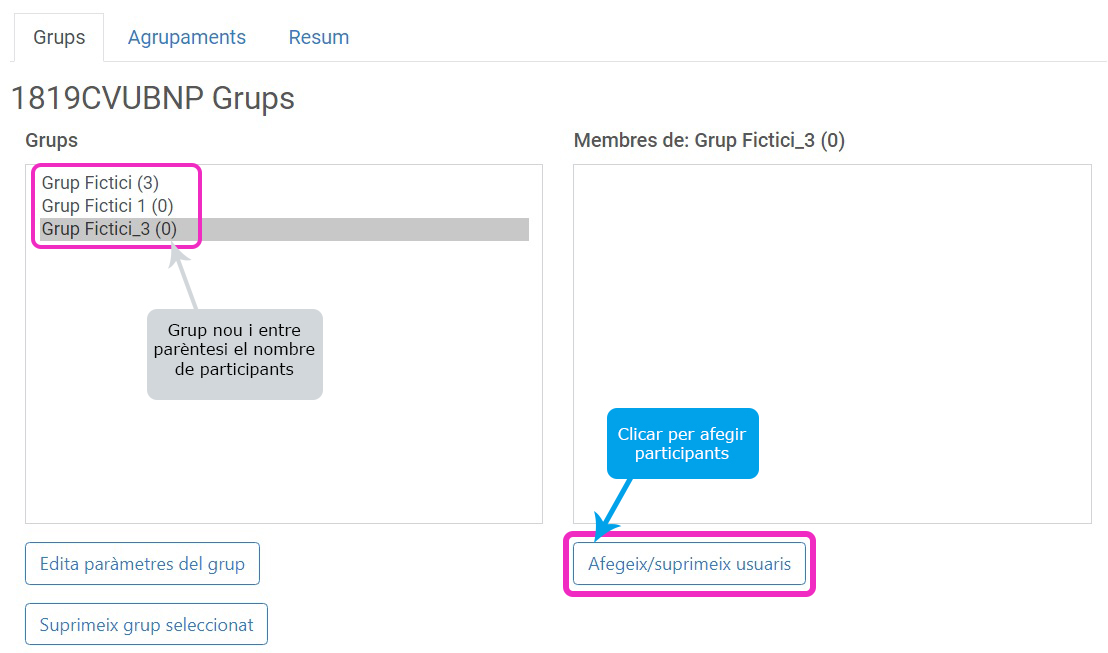Open the Resum tab
This screenshot has width=1108, height=653.
pyautogui.click(x=318, y=38)
